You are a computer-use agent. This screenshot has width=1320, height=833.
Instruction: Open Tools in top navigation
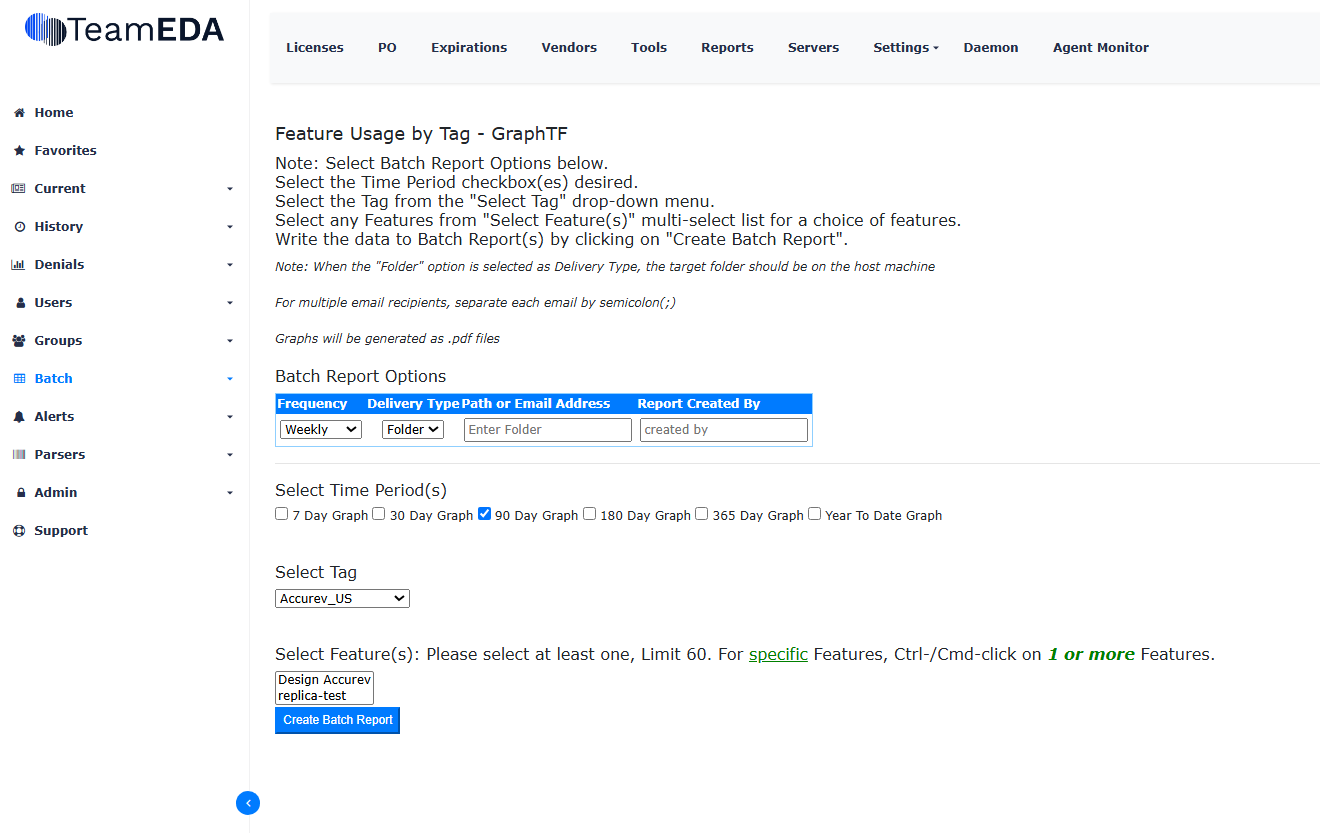[649, 47]
